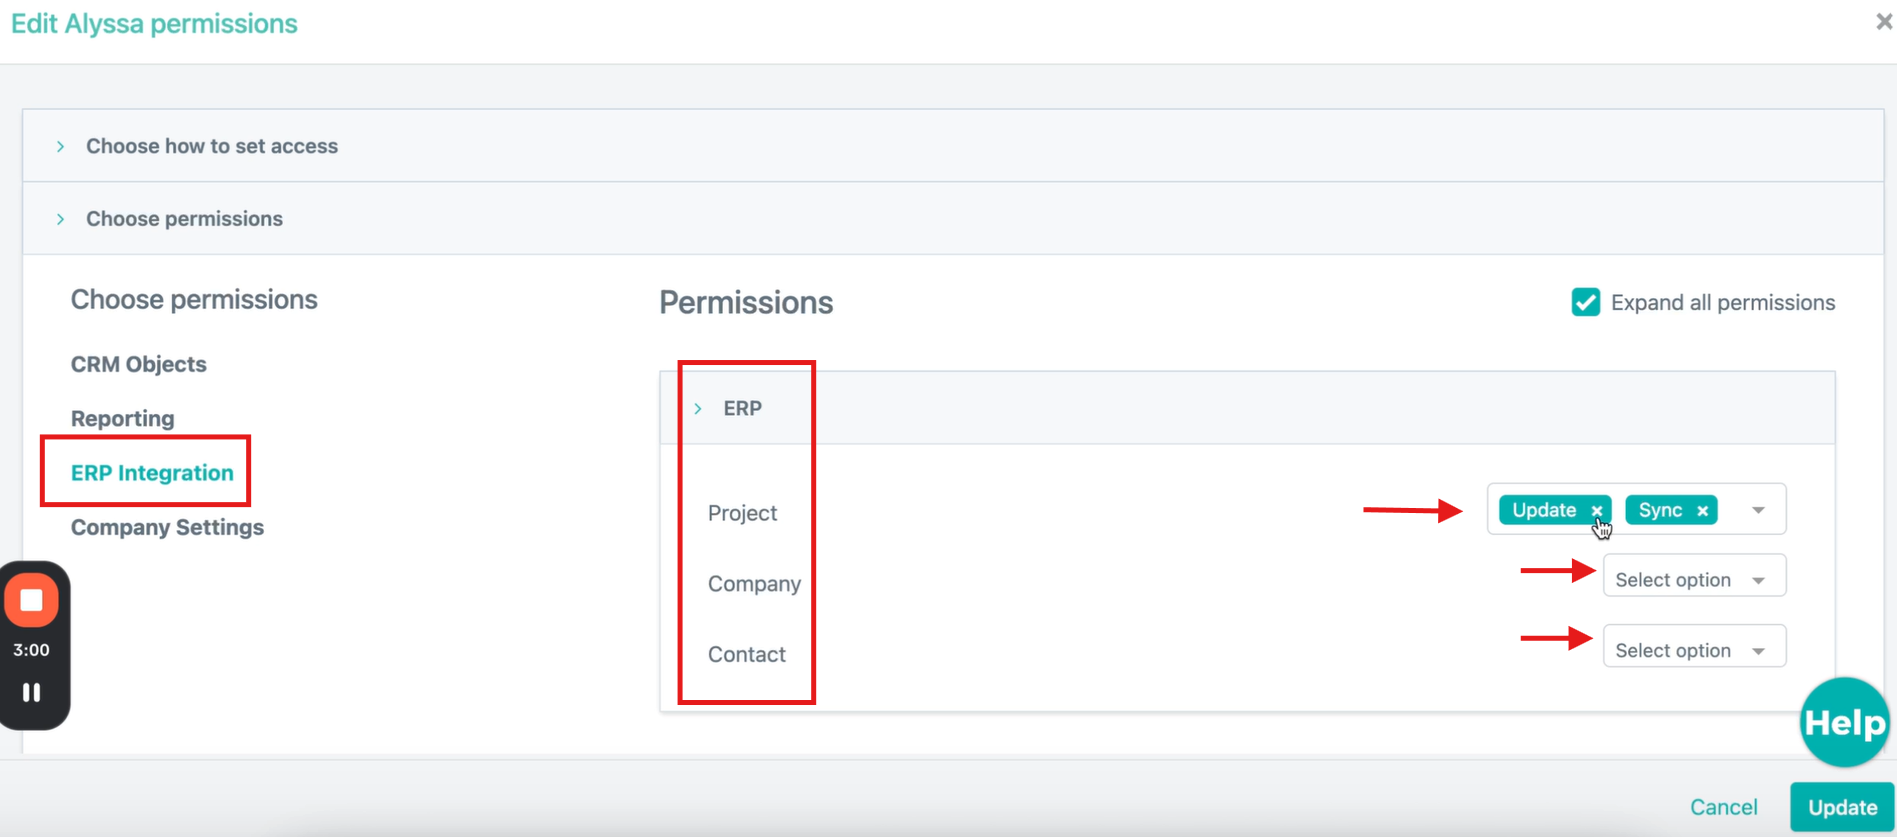Click the Update tag label
The width and height of the screenshot is (1897, 837).
click(x=1543, y=510)
